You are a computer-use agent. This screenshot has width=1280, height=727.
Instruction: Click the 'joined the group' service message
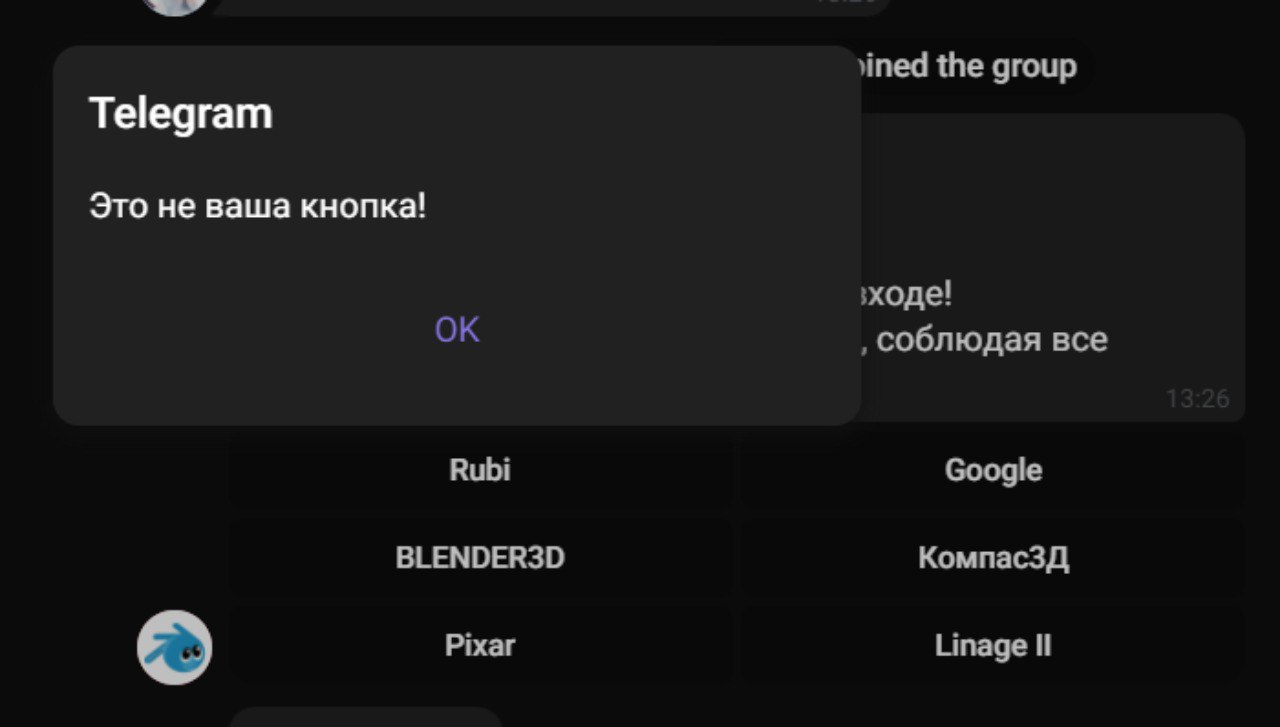(968, 67)
